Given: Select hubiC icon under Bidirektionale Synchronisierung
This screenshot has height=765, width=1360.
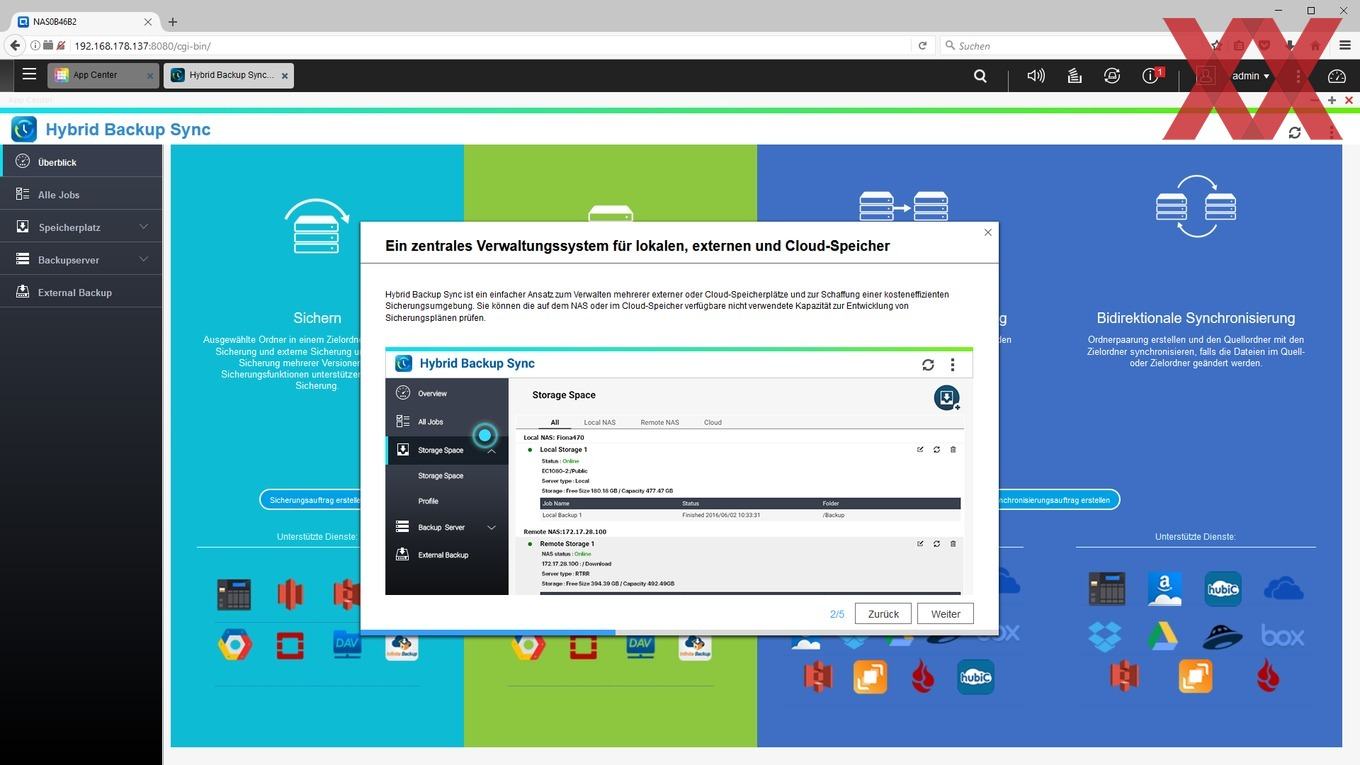Looking at the screenshot, I should pyautogui.click(x=1223, y=589).
